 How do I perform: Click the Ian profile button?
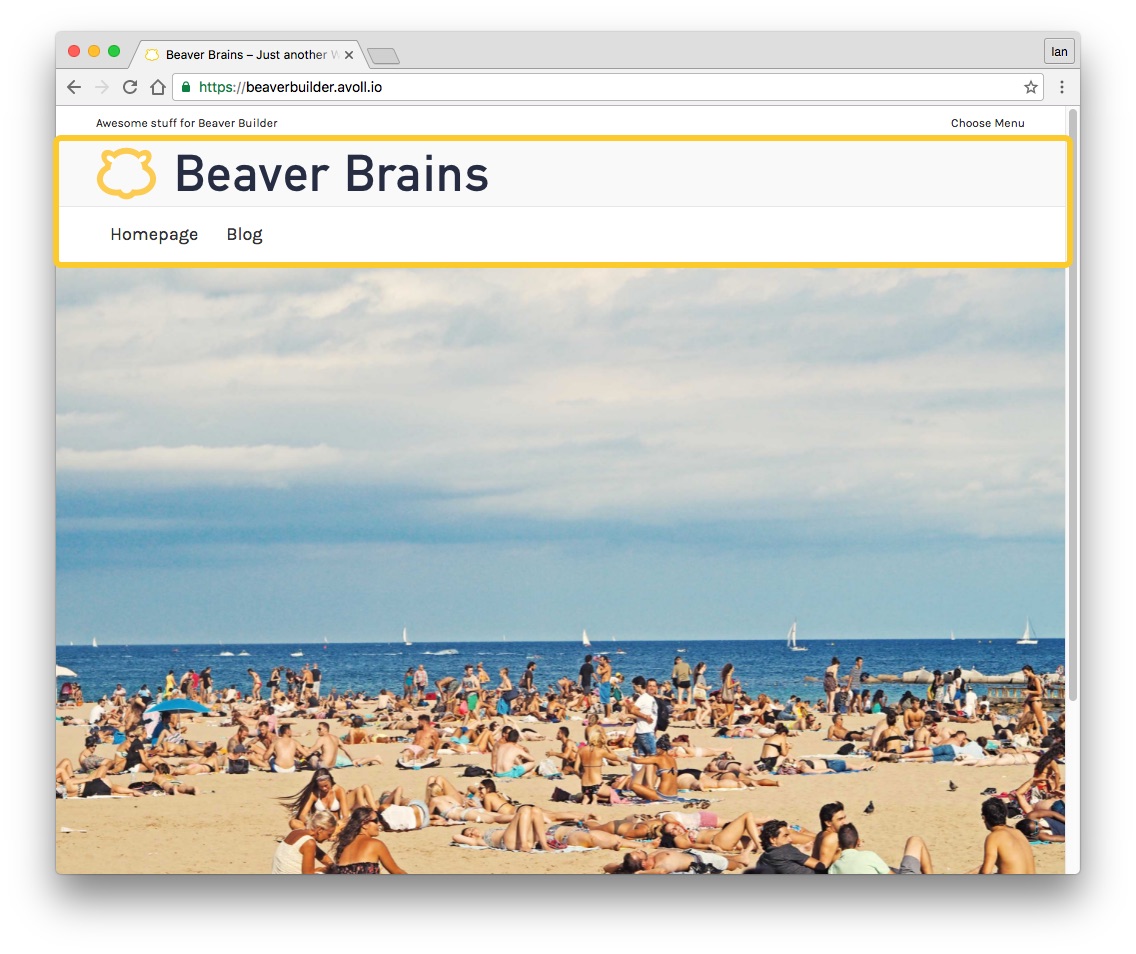coord(1059,51)
